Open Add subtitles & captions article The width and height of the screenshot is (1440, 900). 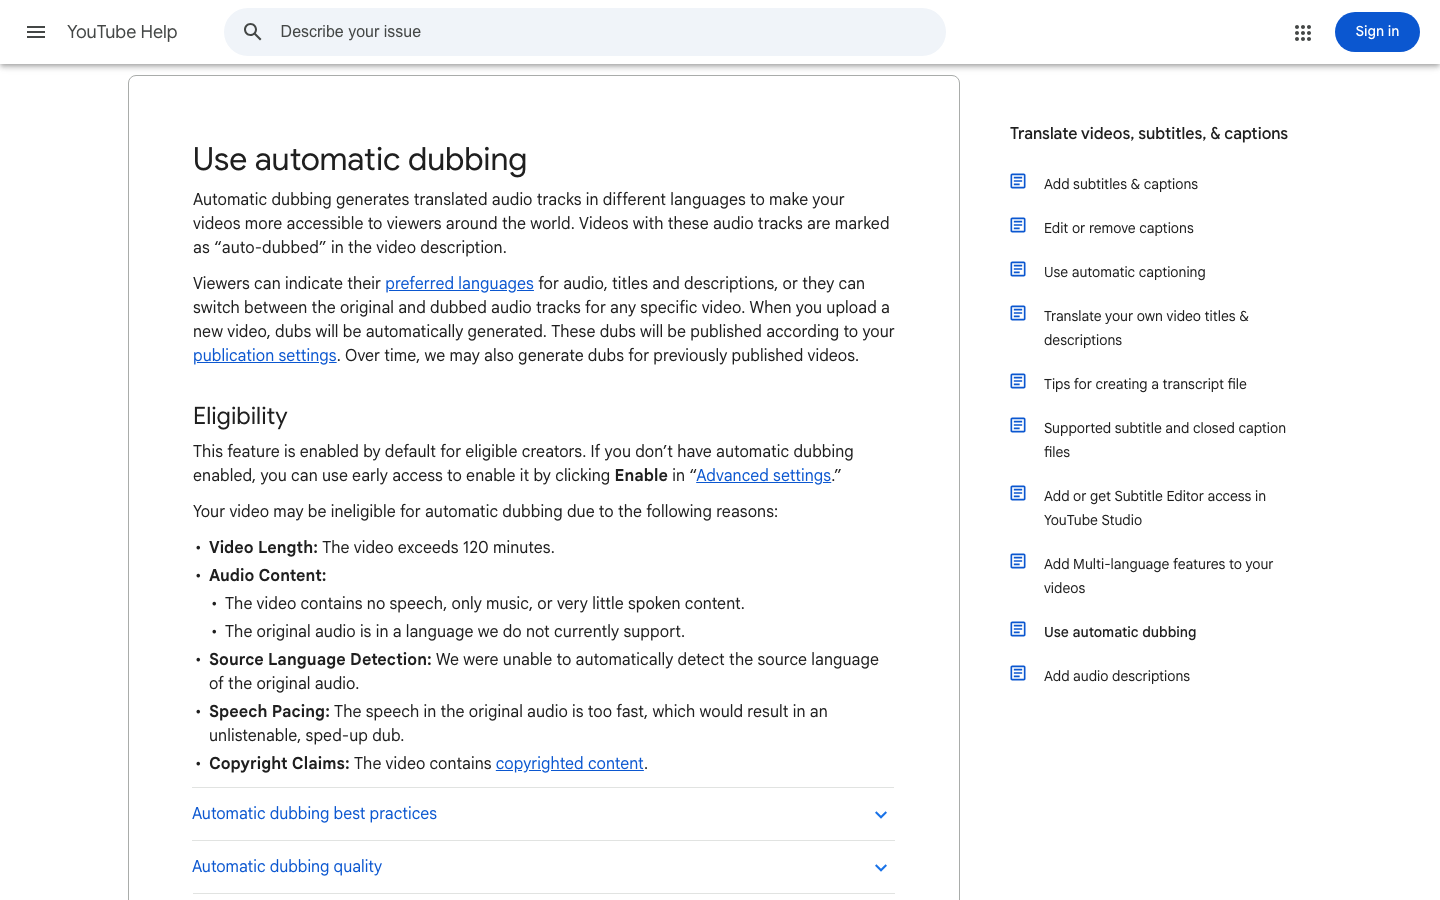coord(1121,184)
